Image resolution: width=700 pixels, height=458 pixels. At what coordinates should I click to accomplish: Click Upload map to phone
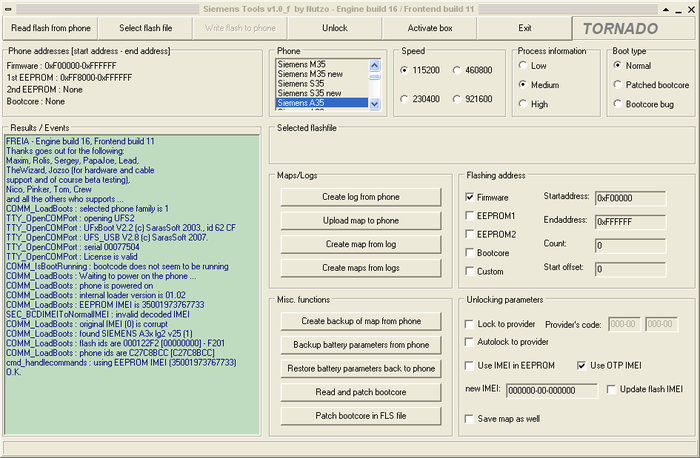[x=361, y=221]
